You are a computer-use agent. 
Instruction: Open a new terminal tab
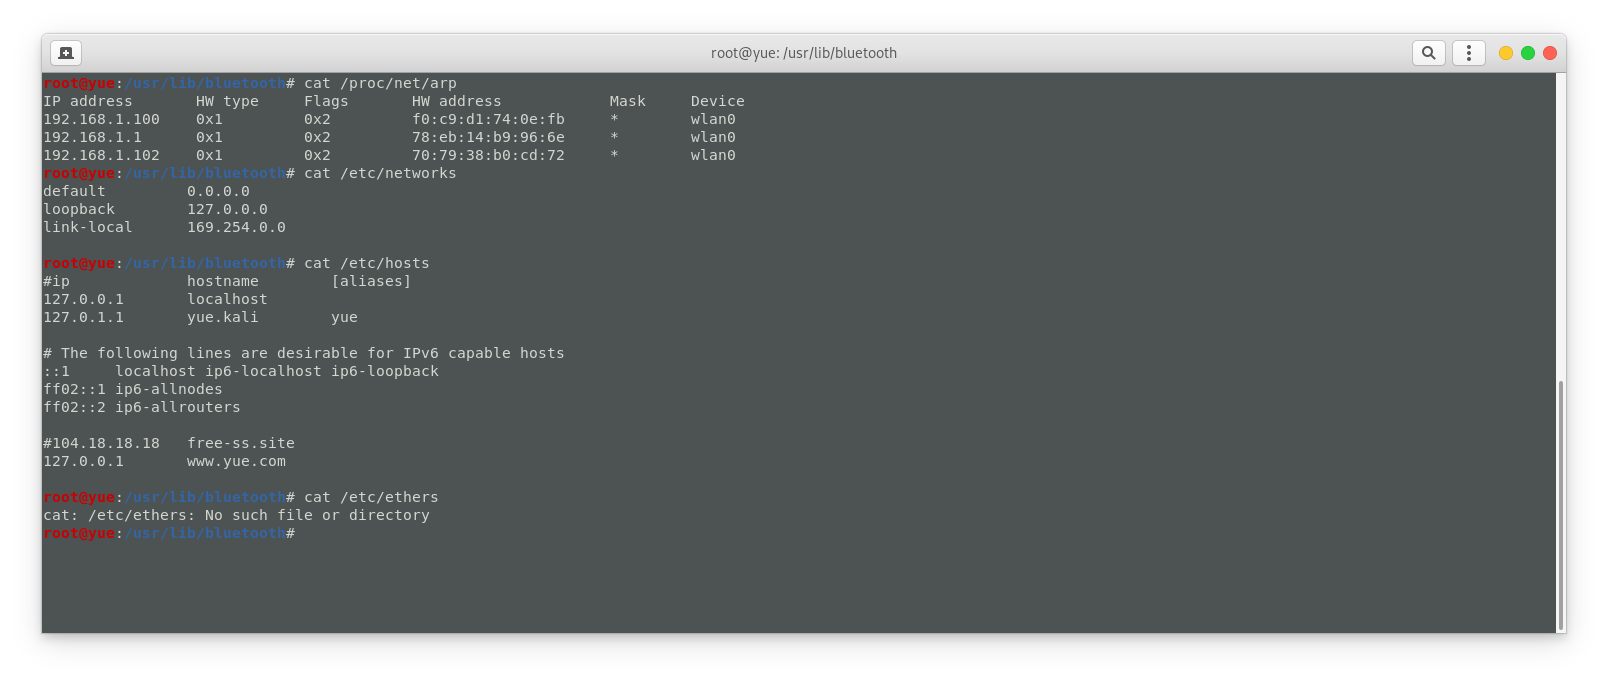(x=66, y=53)
